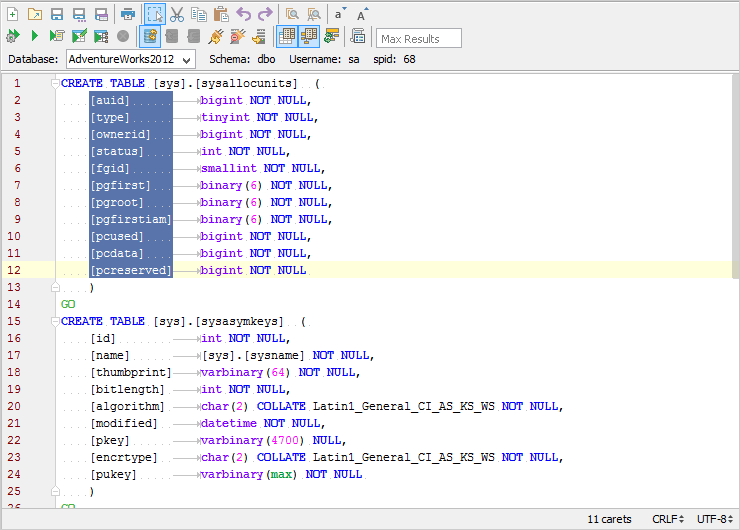Screen dimensions: 740x530
Task: Click the Max Results input field
Action: coord(419,38)
